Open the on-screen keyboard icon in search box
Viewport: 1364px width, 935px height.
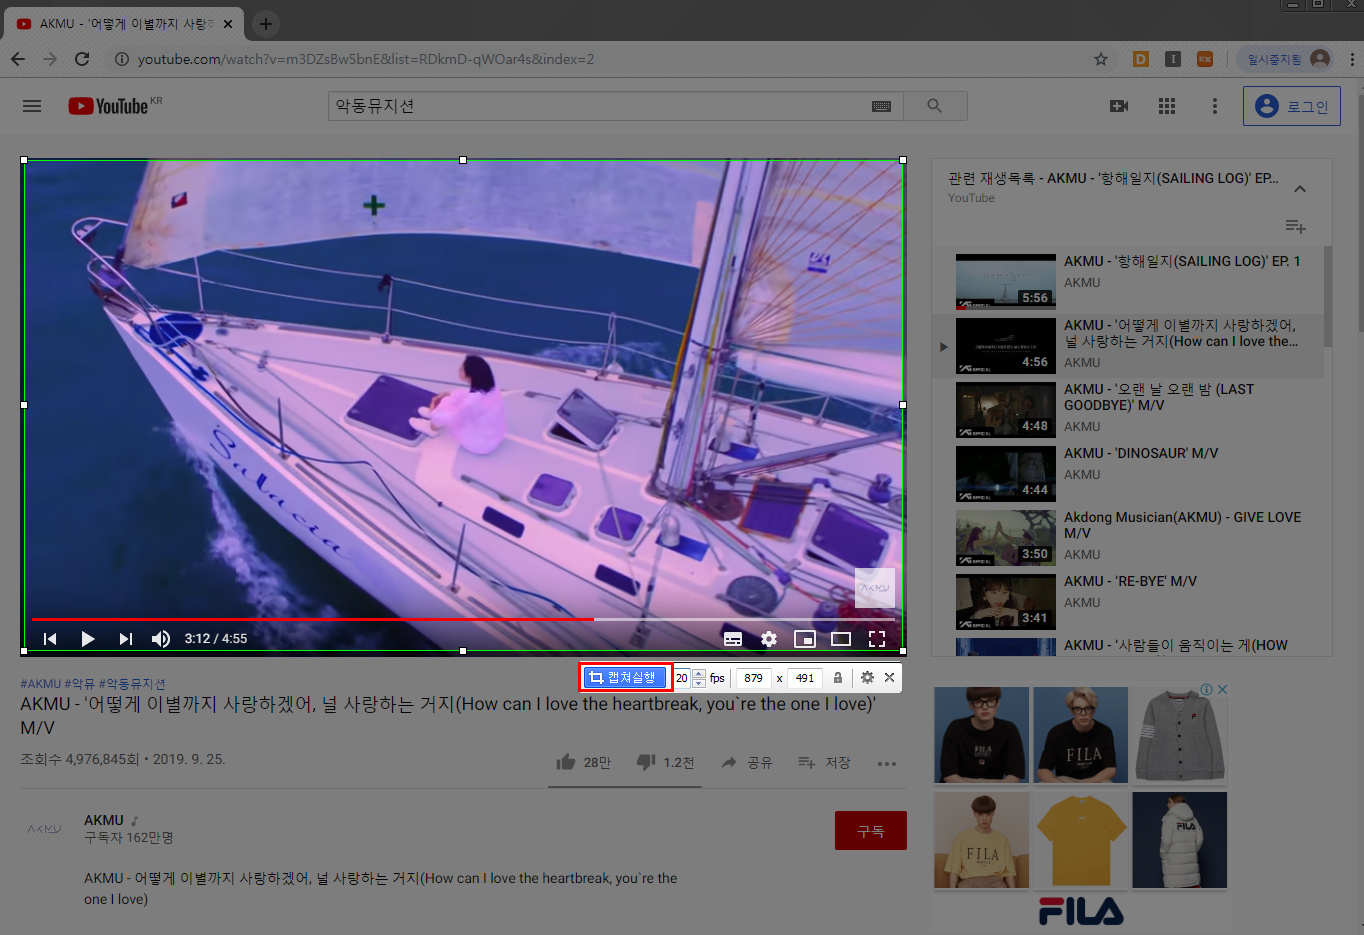point(881,106)
